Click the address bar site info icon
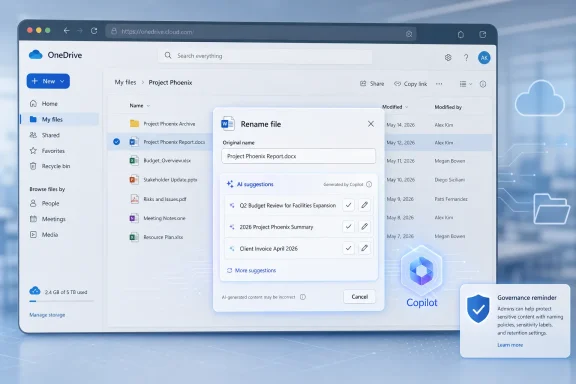576x384 pixels. pyautogui.click(x=114, y=32)
